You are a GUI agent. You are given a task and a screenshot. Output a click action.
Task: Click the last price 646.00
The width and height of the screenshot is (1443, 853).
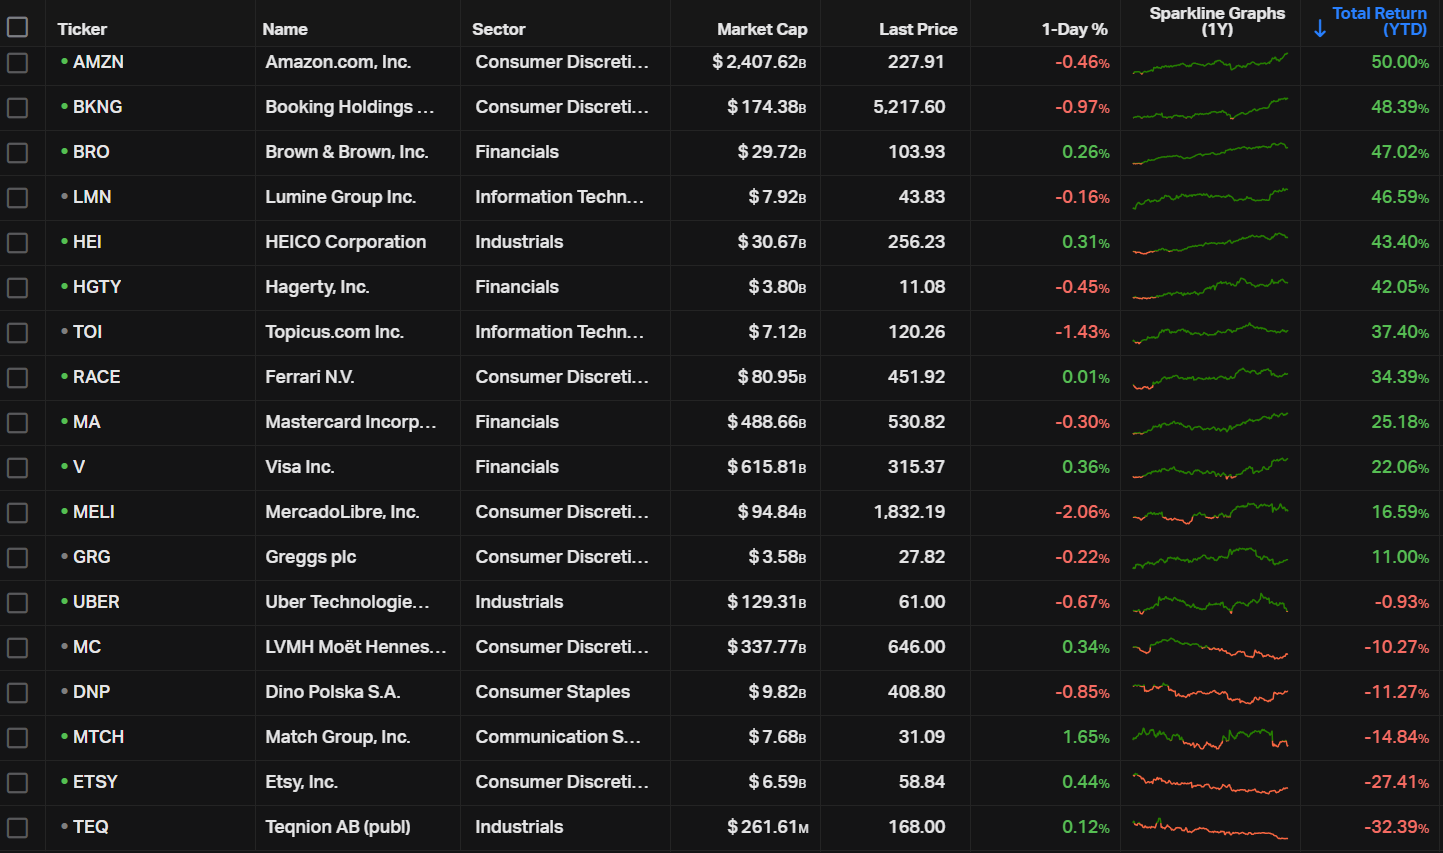point(916,647)
